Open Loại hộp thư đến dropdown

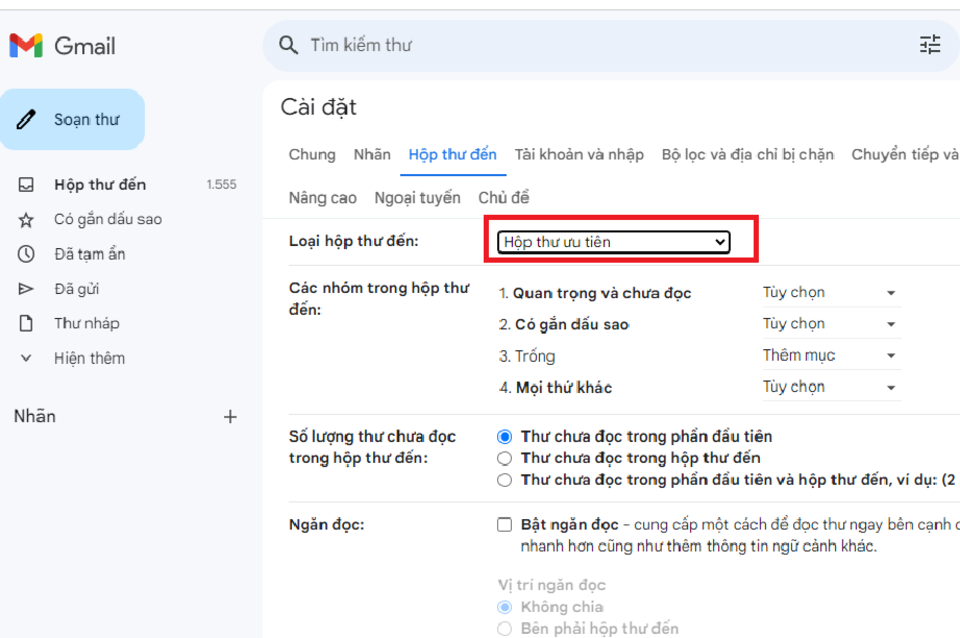pyautogui.click(x=614, y=242)
